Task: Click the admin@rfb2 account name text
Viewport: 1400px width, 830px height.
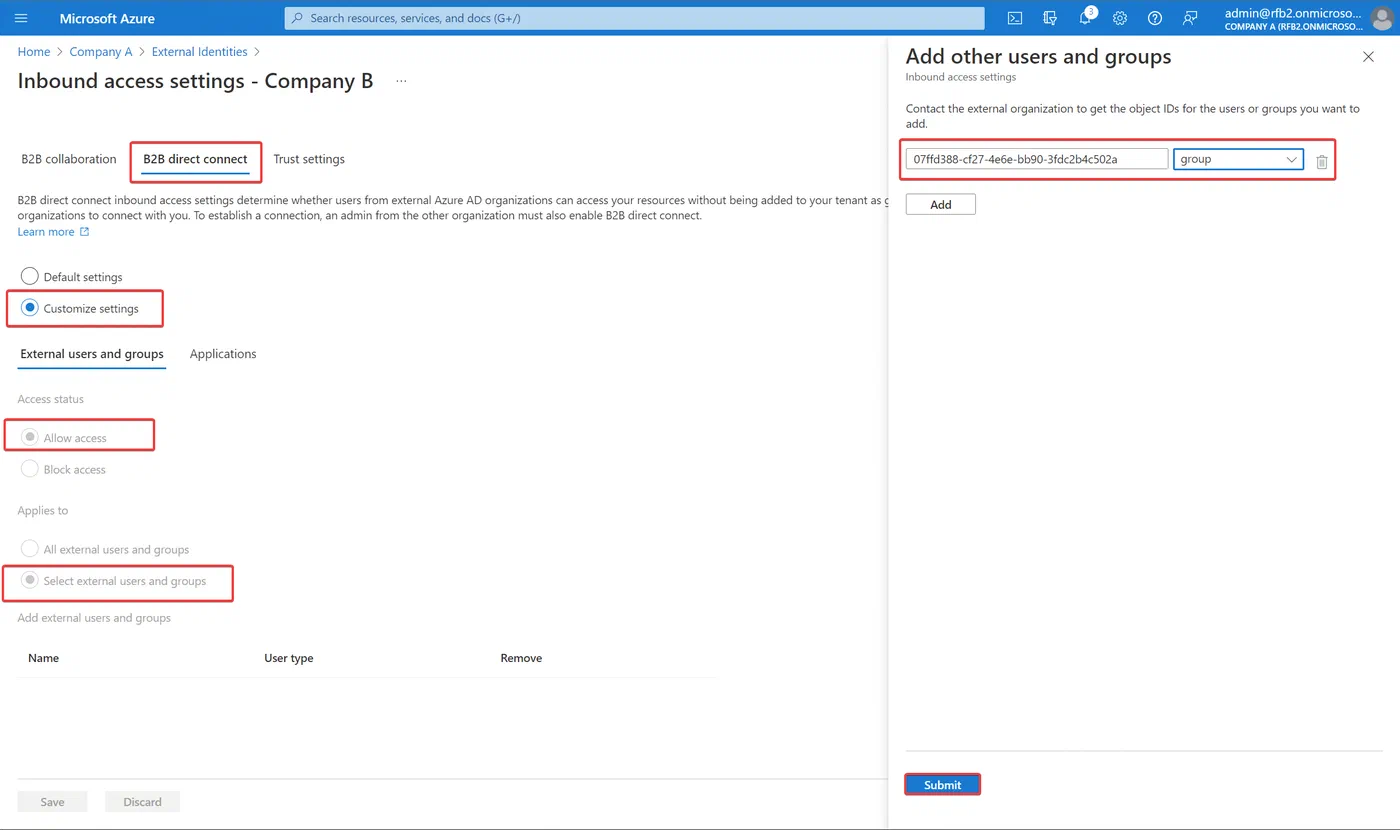Action: click(1291, 13)
